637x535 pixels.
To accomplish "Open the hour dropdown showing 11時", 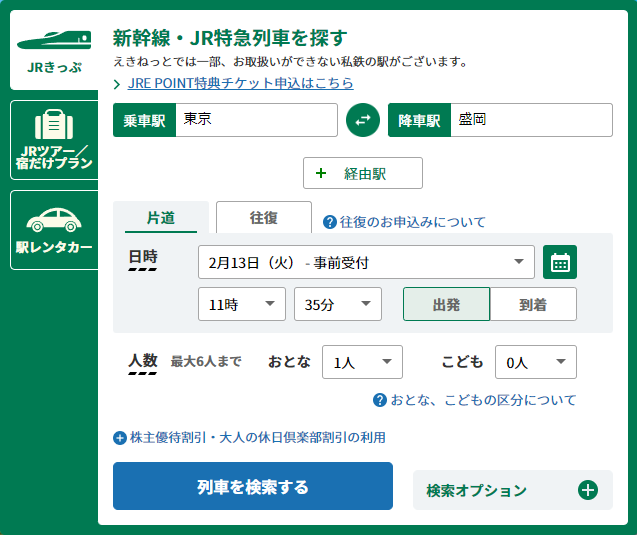I will pyautogui.click(x=242, y=304).
